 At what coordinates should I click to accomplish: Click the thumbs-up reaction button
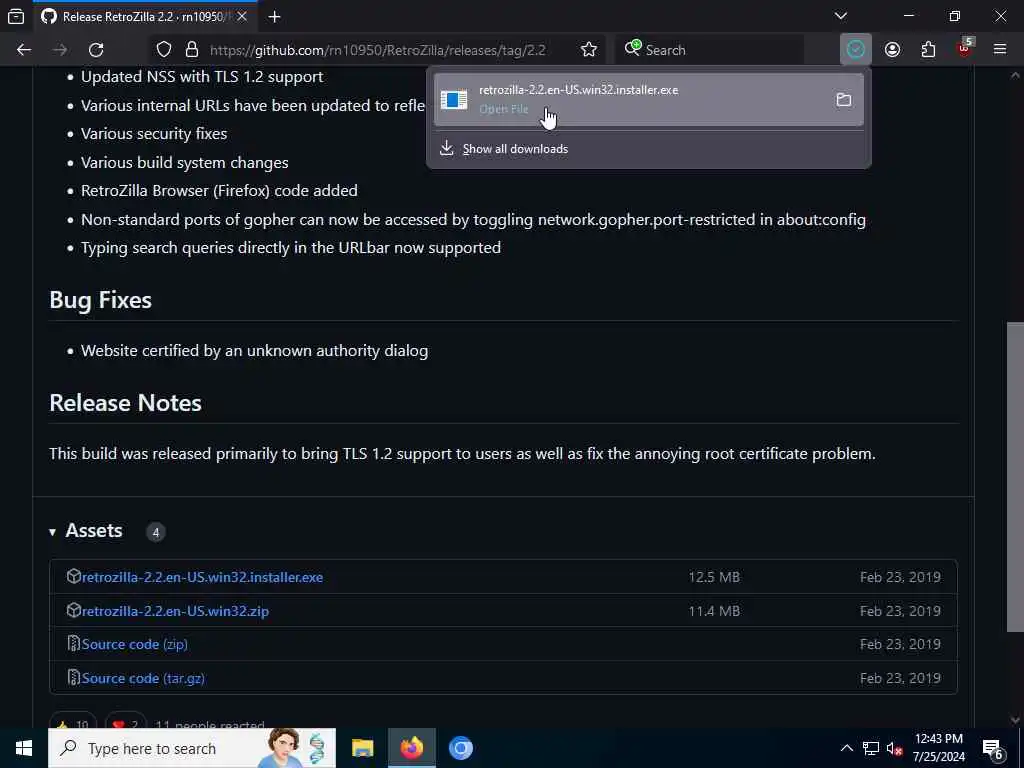pyautogui.click(x=73, y=722)
